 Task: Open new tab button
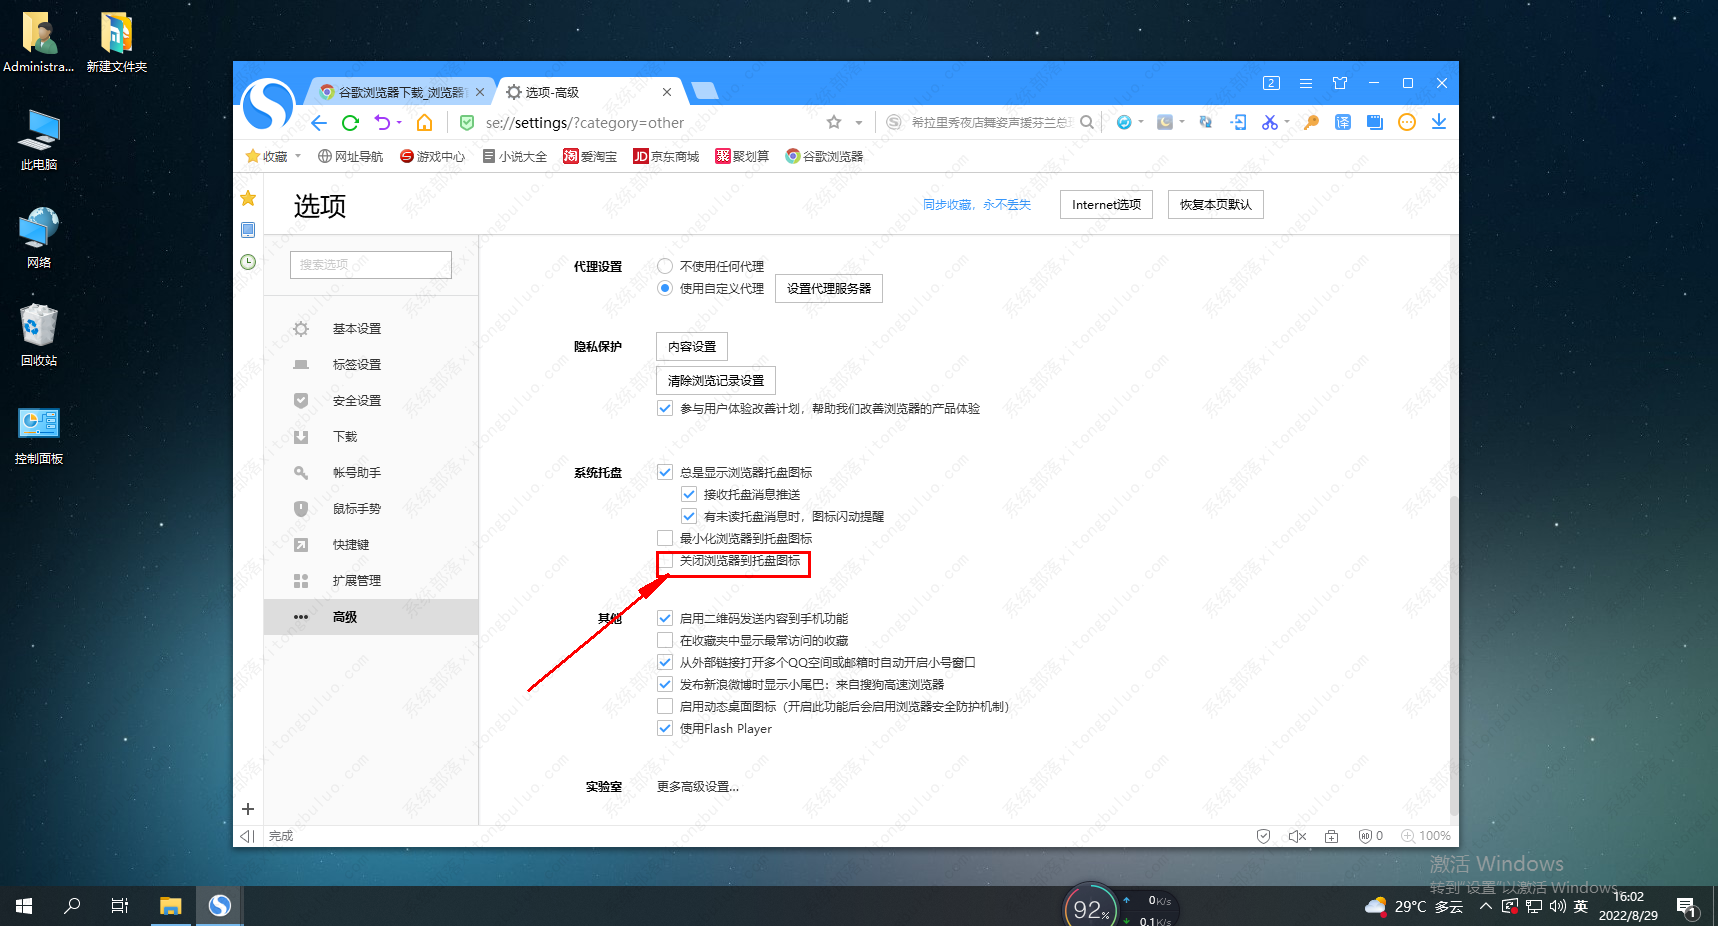click(705, 91)
